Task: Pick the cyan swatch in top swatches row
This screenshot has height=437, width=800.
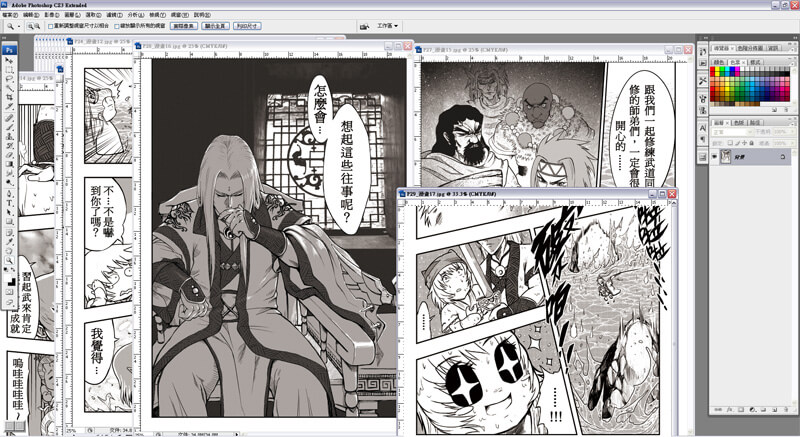Action: pos(727,69)
